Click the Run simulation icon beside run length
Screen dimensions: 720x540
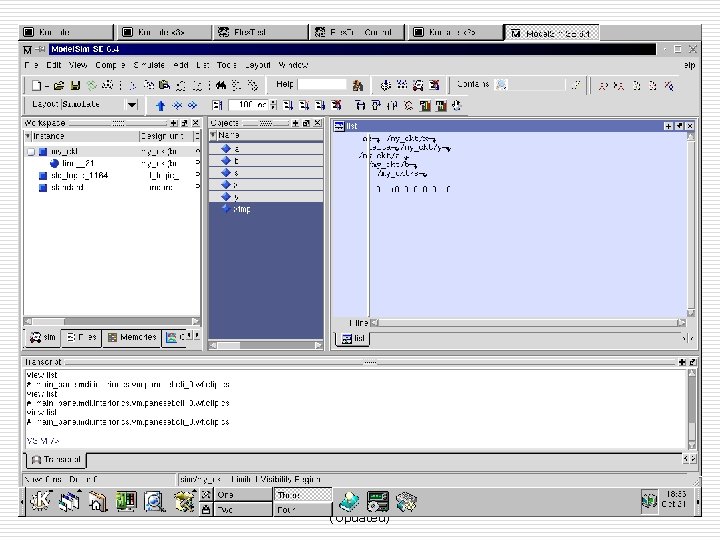tap(288, 106)
